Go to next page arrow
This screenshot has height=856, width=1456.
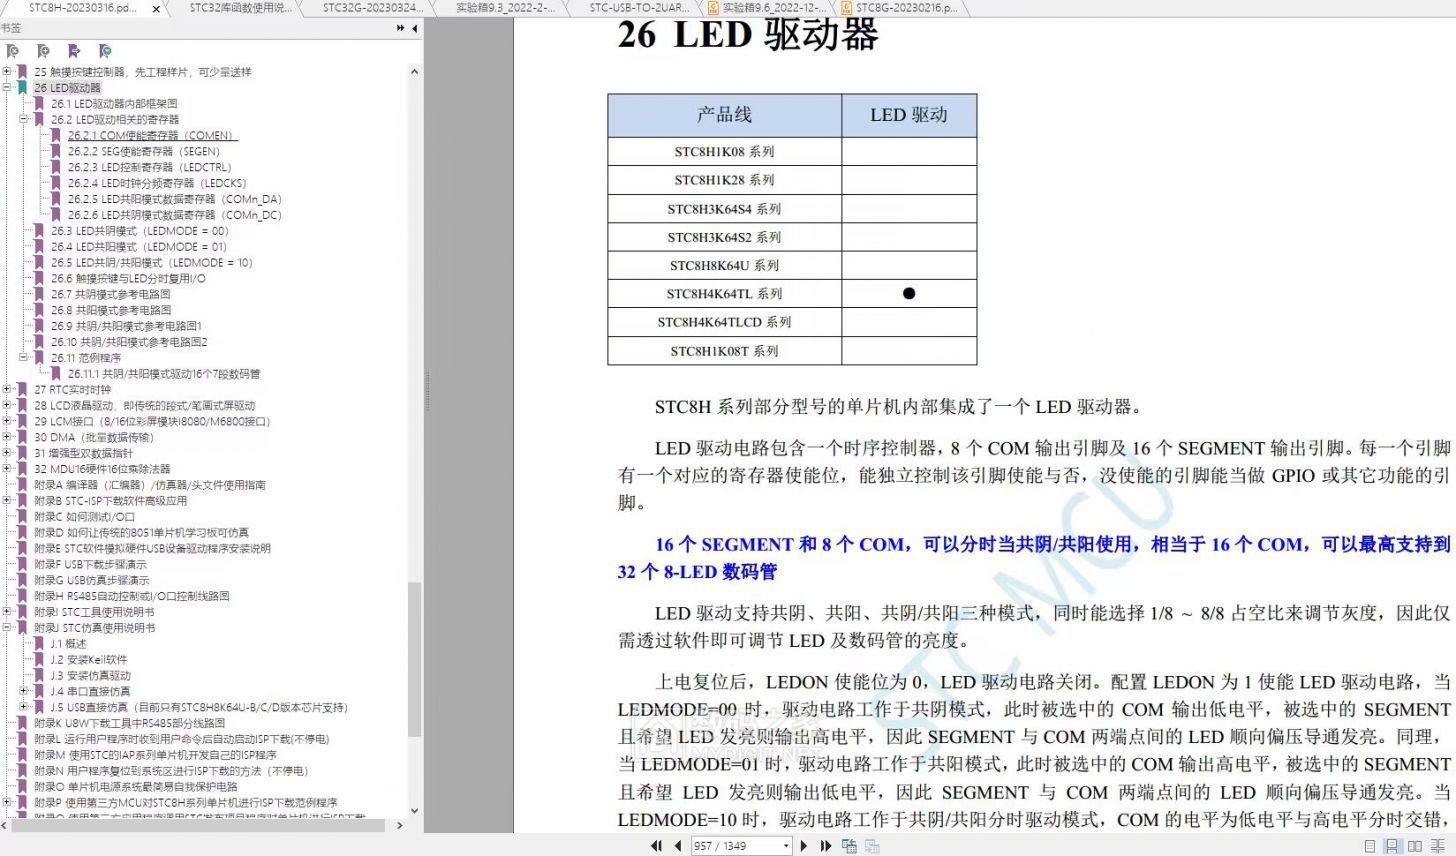tap(804, 846)
